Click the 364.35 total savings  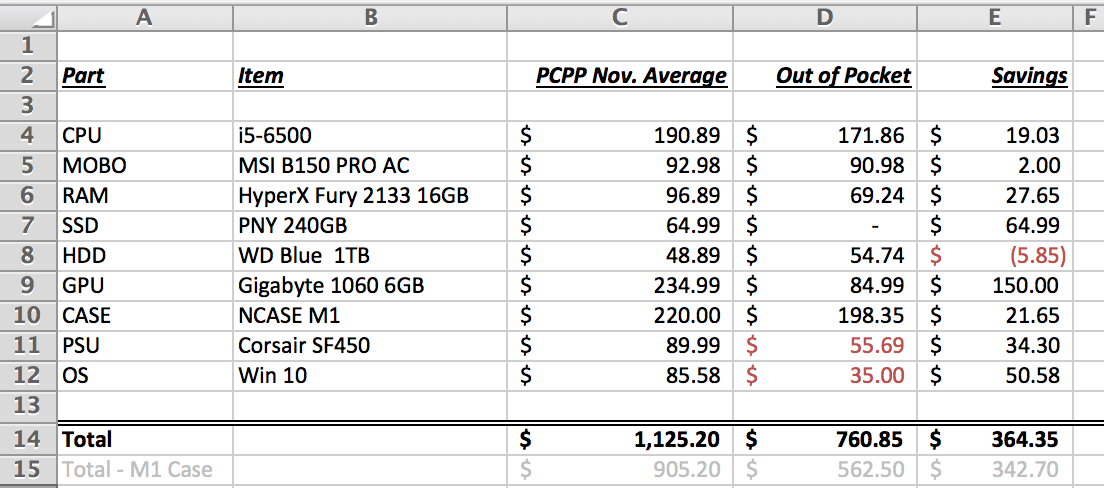1027,440
